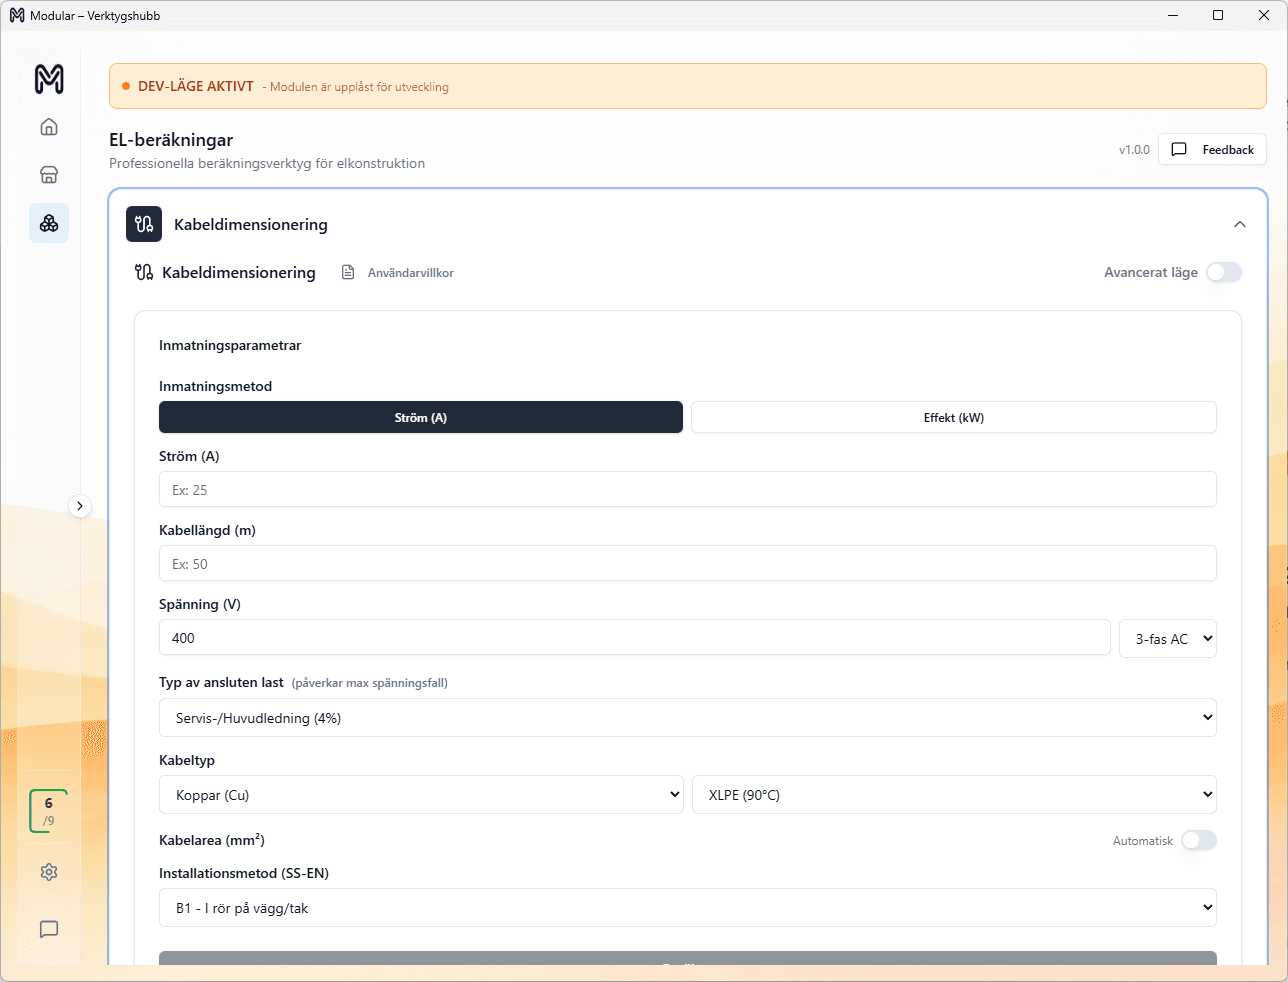Click the Kabellängd (m) input field

coord(687,564)
